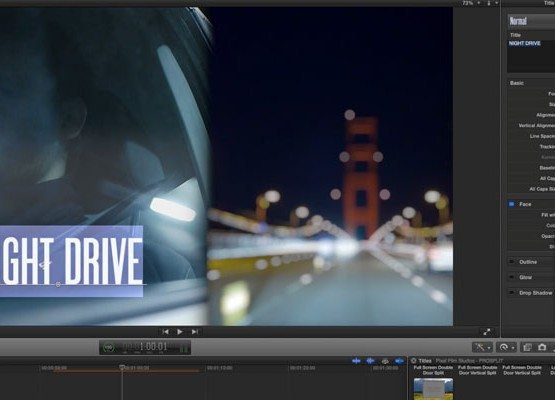This screenshot has width=555, height=400.
Task: Toggle video and audio skimming
Action: (x=356, y=361)
